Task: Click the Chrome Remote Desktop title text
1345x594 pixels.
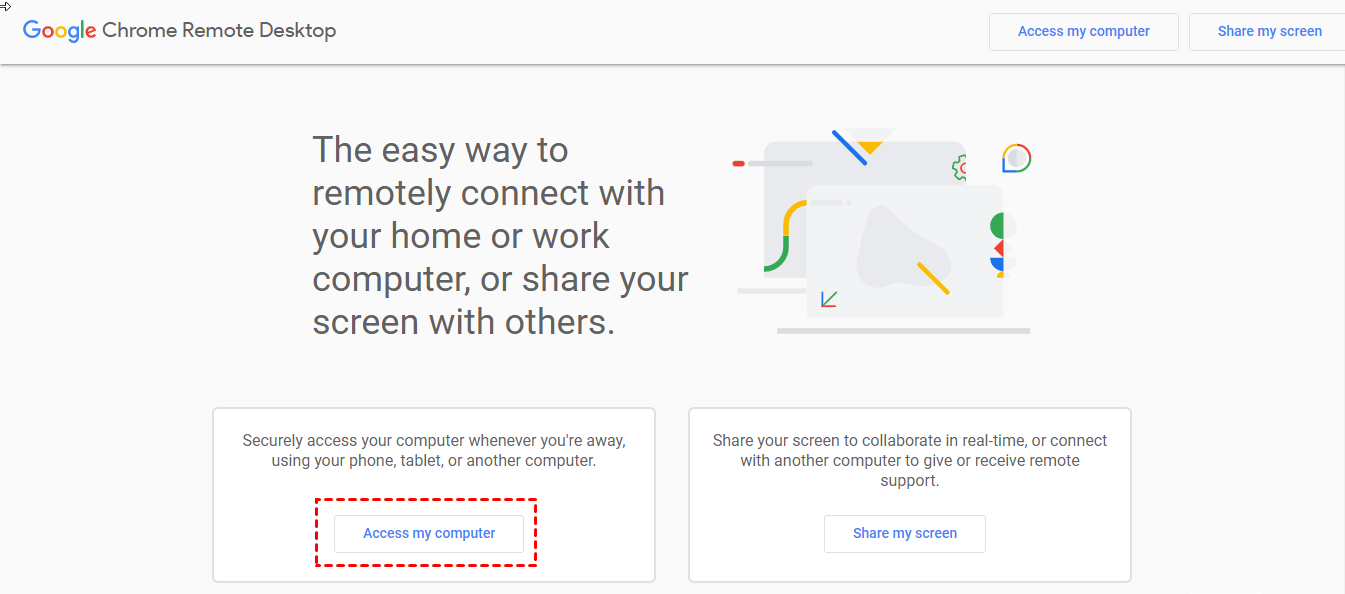Action: [x=219, y=31]
